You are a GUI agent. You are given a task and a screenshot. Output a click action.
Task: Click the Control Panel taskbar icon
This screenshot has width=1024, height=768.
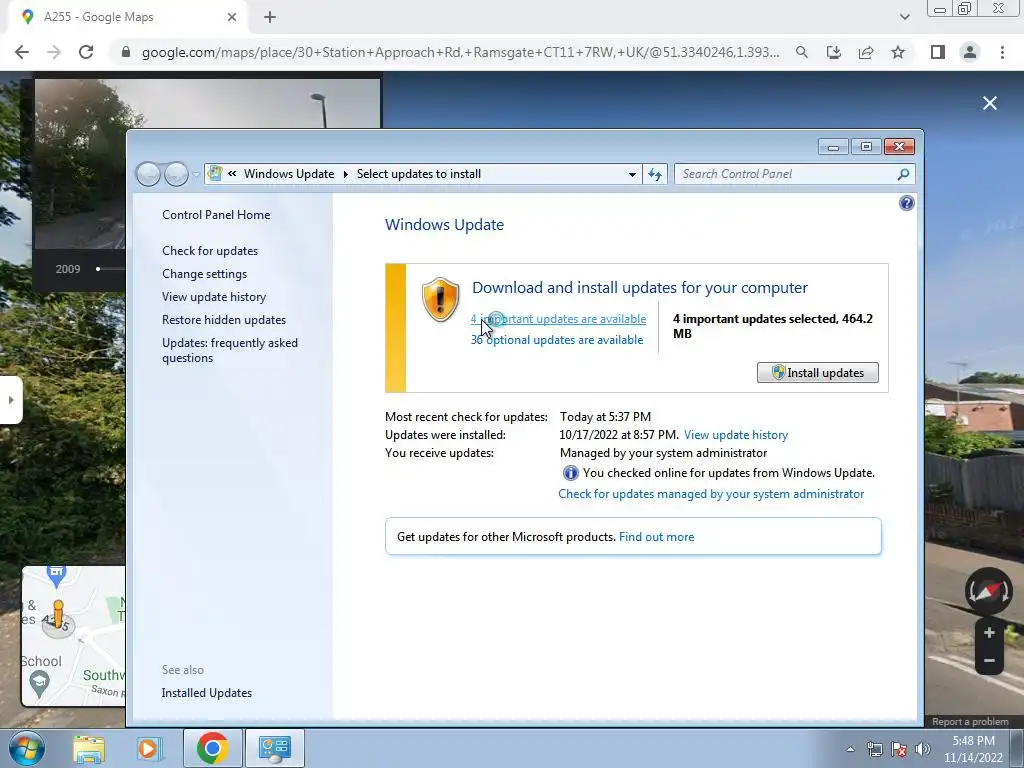[274, 748]
